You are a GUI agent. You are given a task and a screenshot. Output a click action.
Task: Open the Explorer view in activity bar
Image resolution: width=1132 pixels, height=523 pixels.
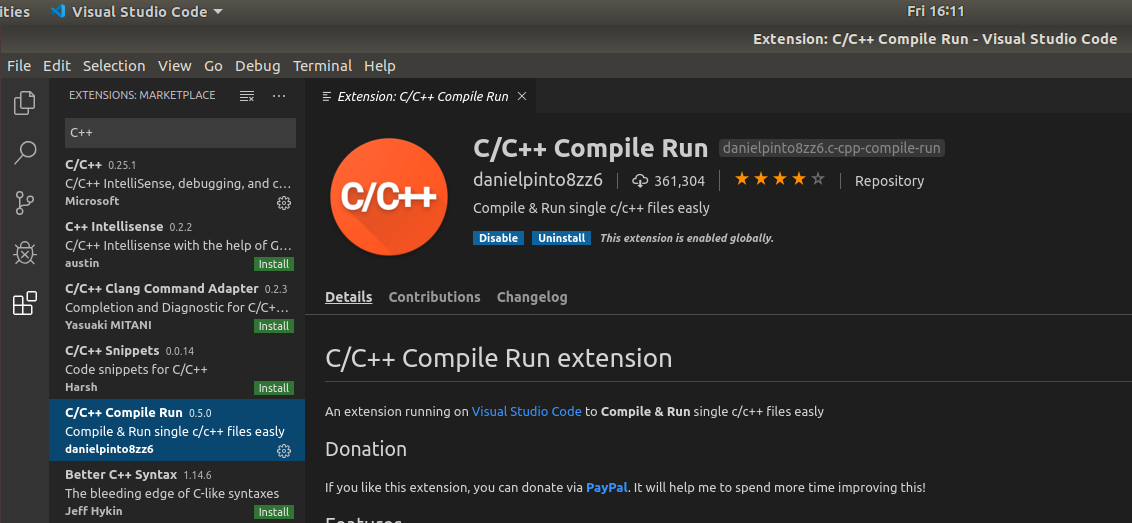(25, 103)
